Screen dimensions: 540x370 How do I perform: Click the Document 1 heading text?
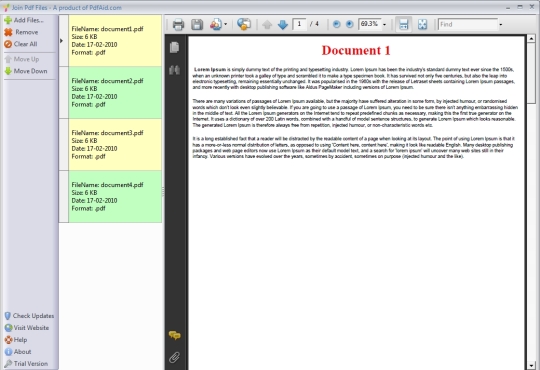tap(356, 51)
